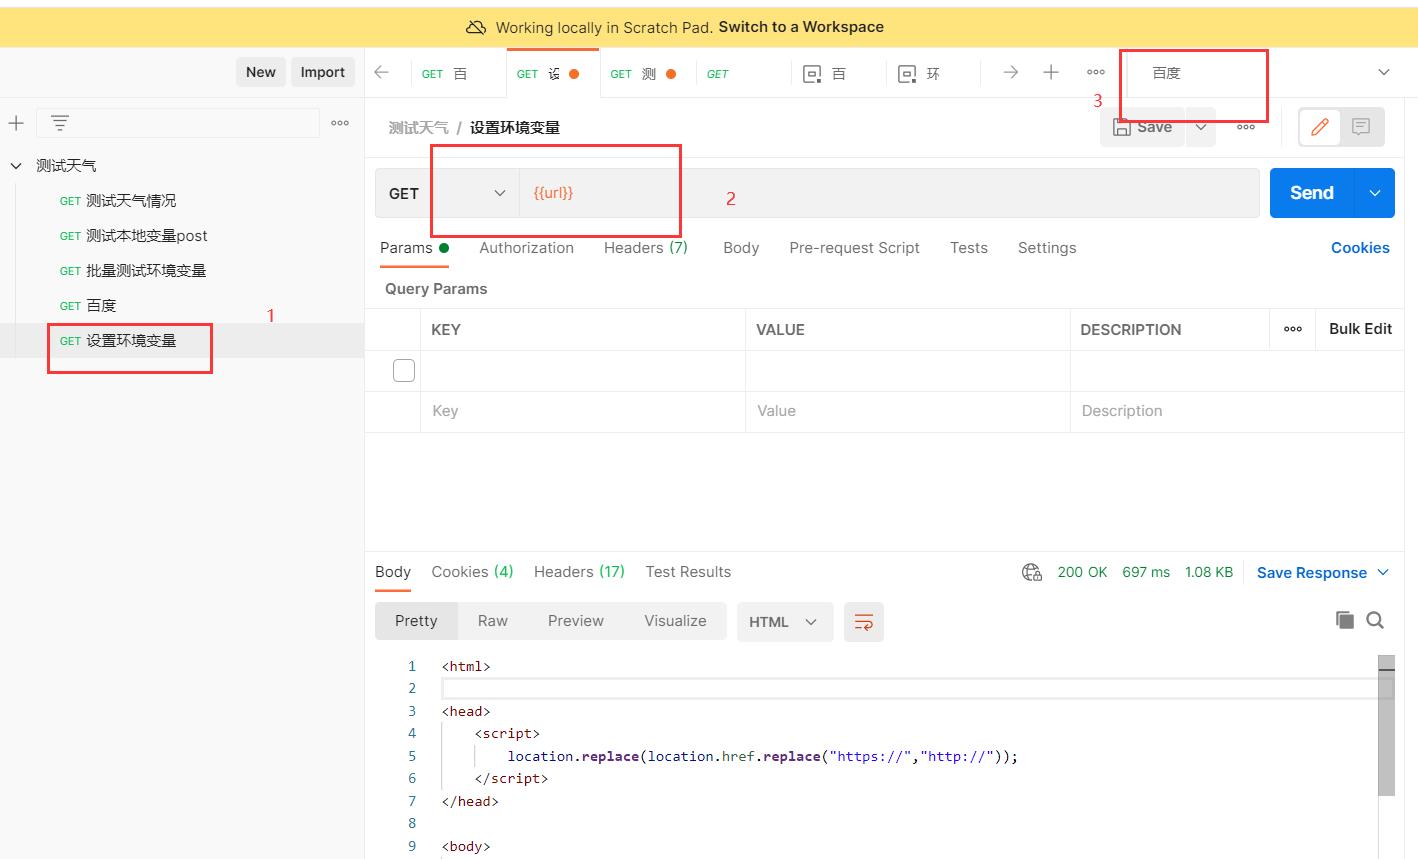Viewport: 1418px width, 859px height.
Task: Click the Value placeholder field
Action: click(908, 411)
